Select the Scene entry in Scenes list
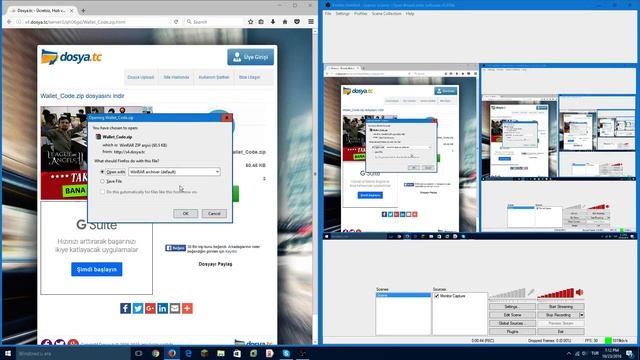This screenshot has height=360, width=640. (x=403, y=295)
